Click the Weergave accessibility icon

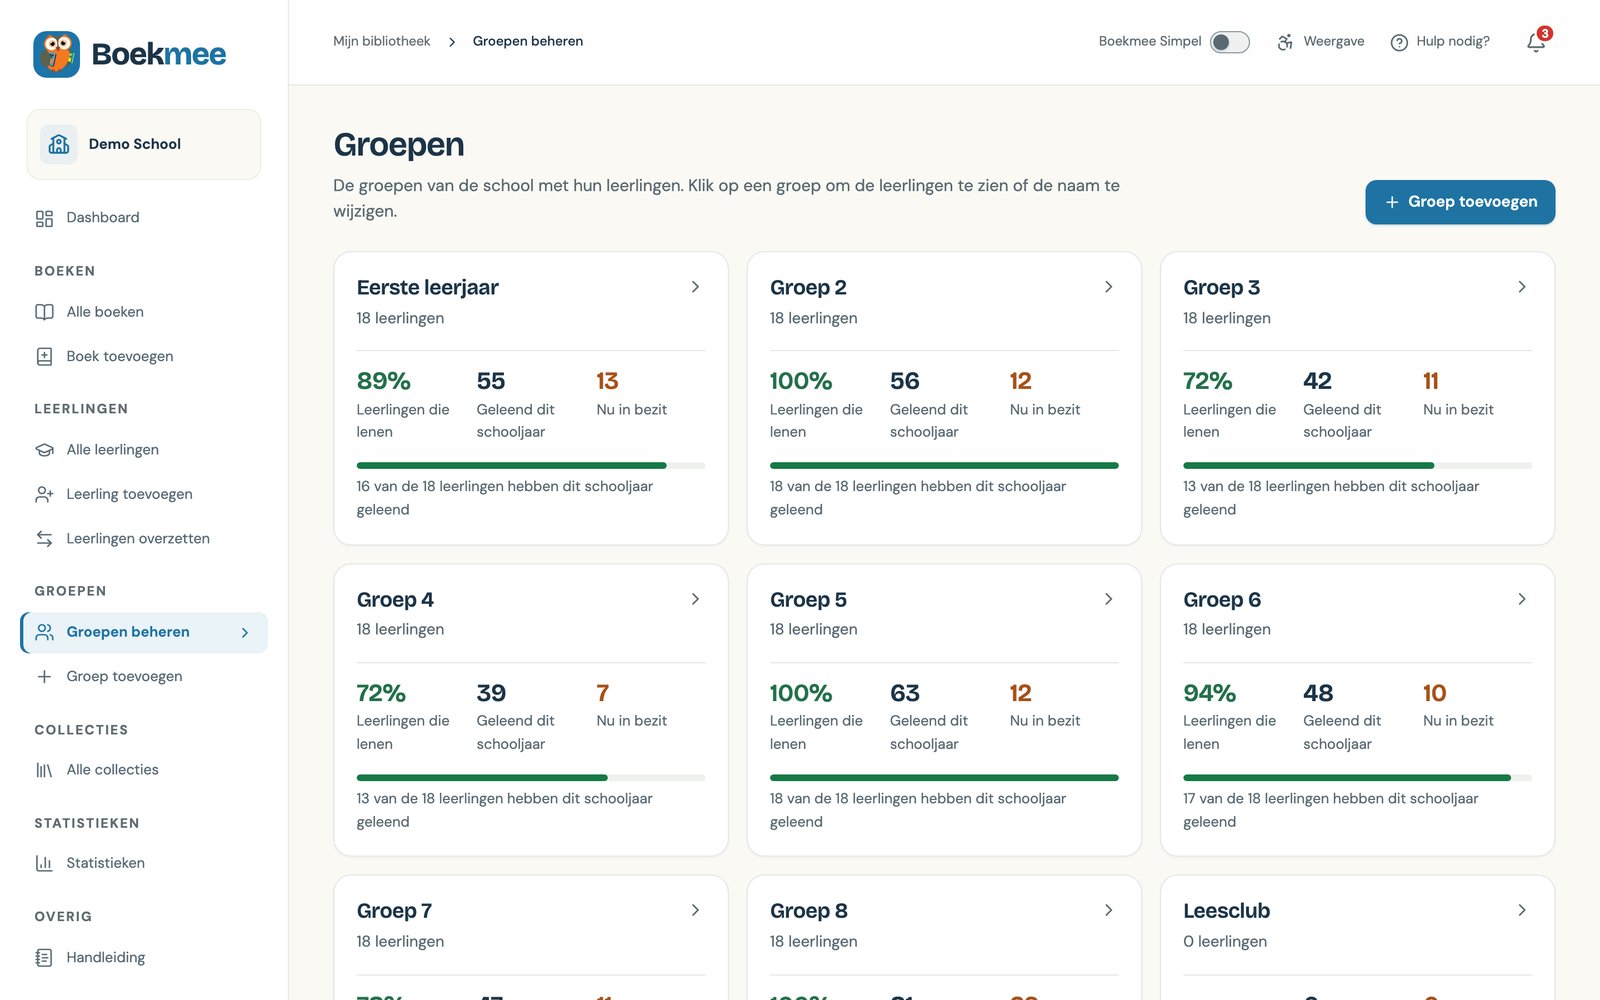1285,42
